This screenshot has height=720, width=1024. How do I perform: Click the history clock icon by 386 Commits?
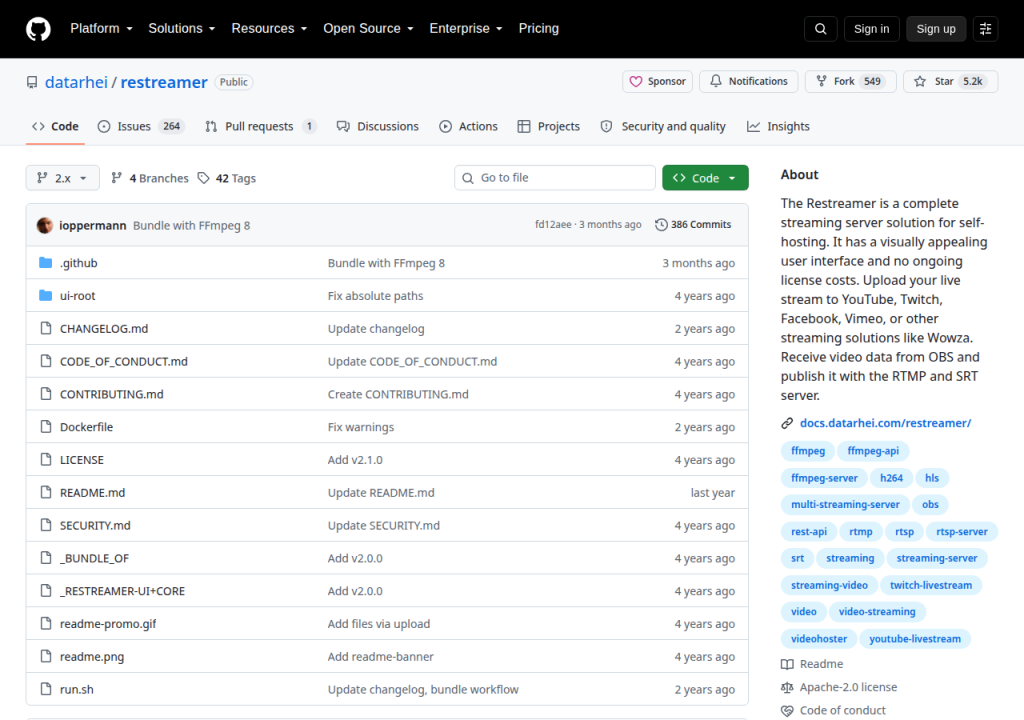(x=661, y=225)
